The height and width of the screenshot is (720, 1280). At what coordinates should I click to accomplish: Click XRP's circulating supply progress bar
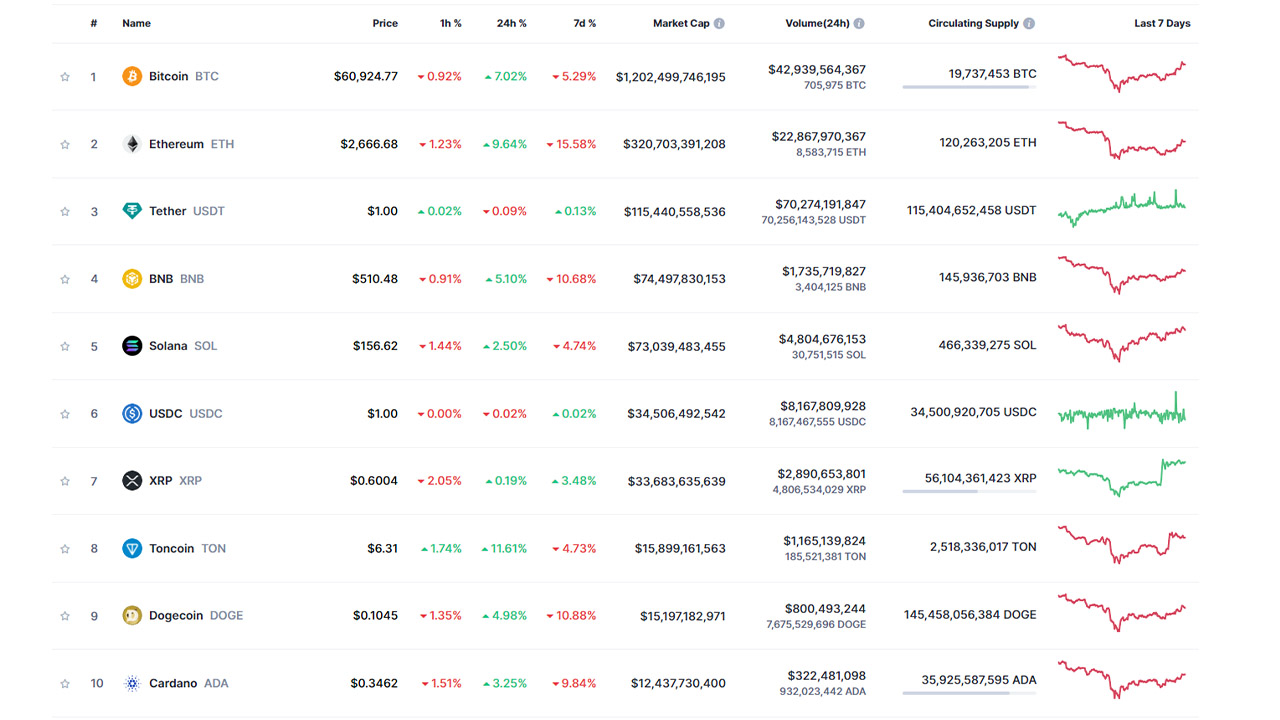point(969,491)
